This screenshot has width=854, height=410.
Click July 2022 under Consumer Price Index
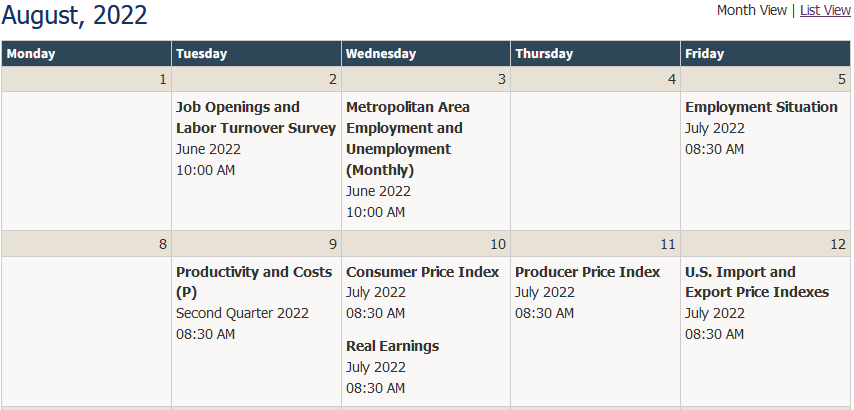point(376,292)
